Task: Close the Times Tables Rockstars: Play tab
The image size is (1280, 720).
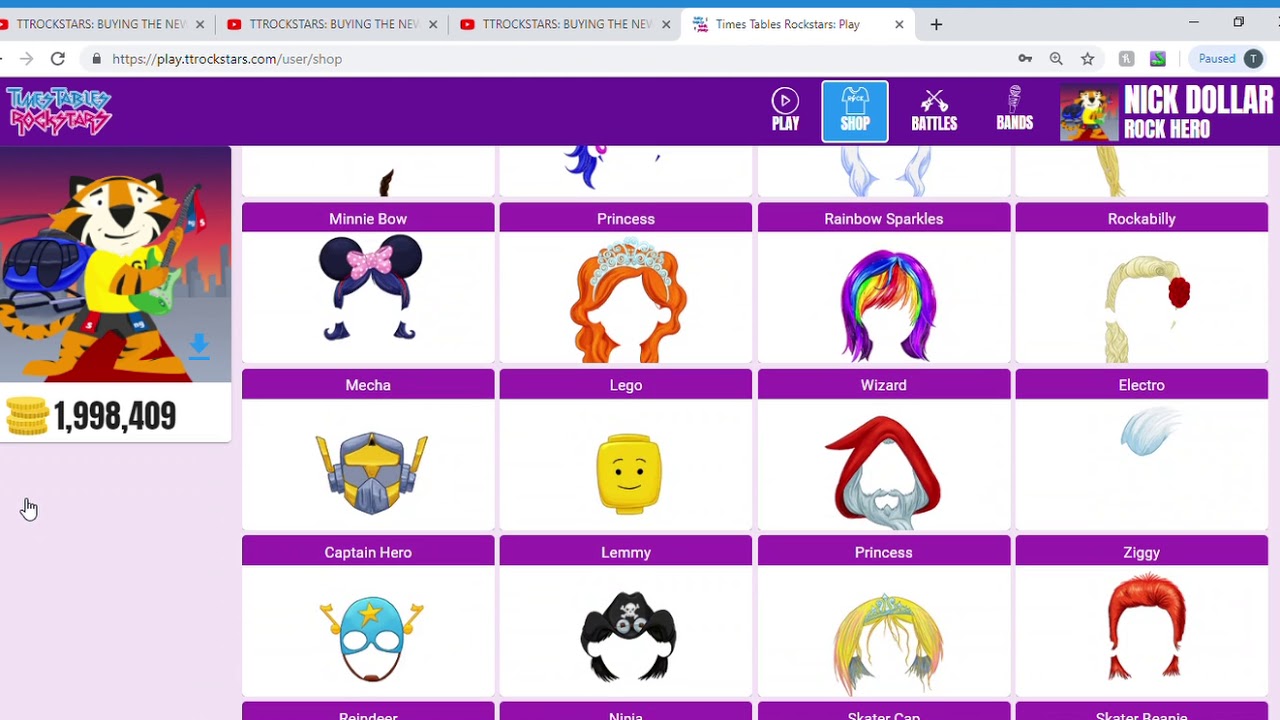Action: (x=899, y=24)
